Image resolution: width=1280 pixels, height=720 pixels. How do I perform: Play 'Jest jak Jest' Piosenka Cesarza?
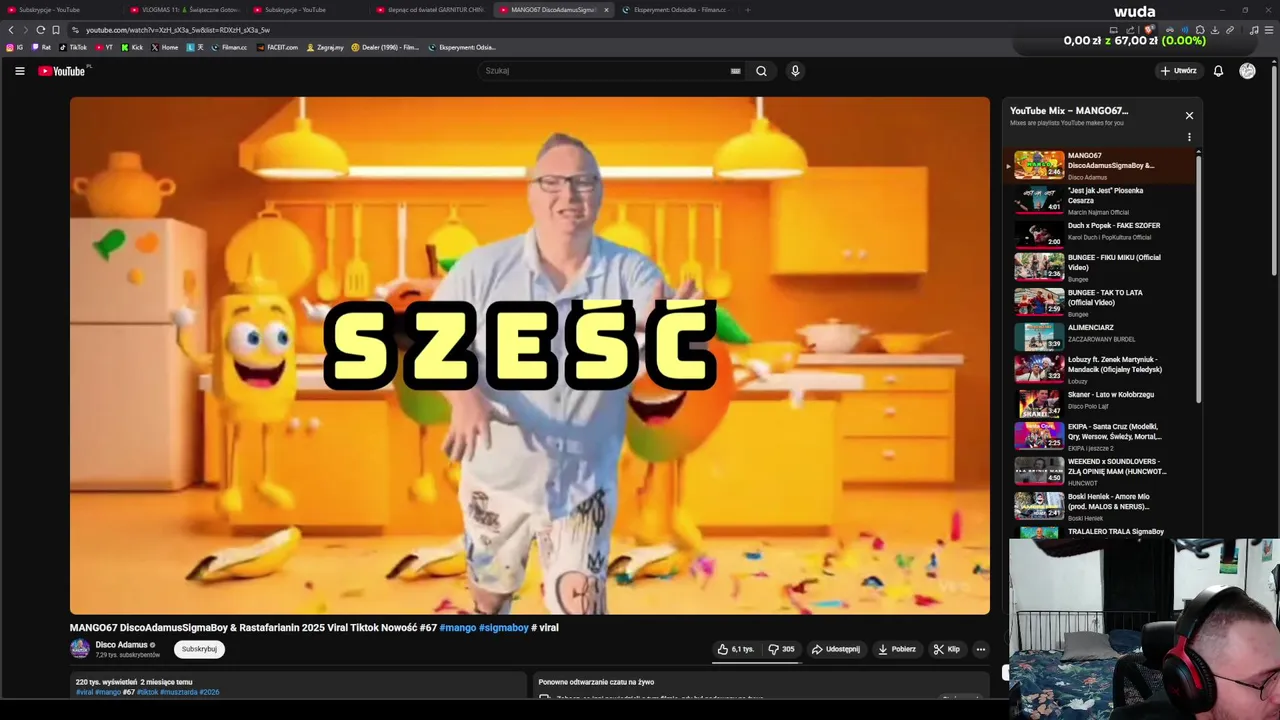[x=1100, y=201]
